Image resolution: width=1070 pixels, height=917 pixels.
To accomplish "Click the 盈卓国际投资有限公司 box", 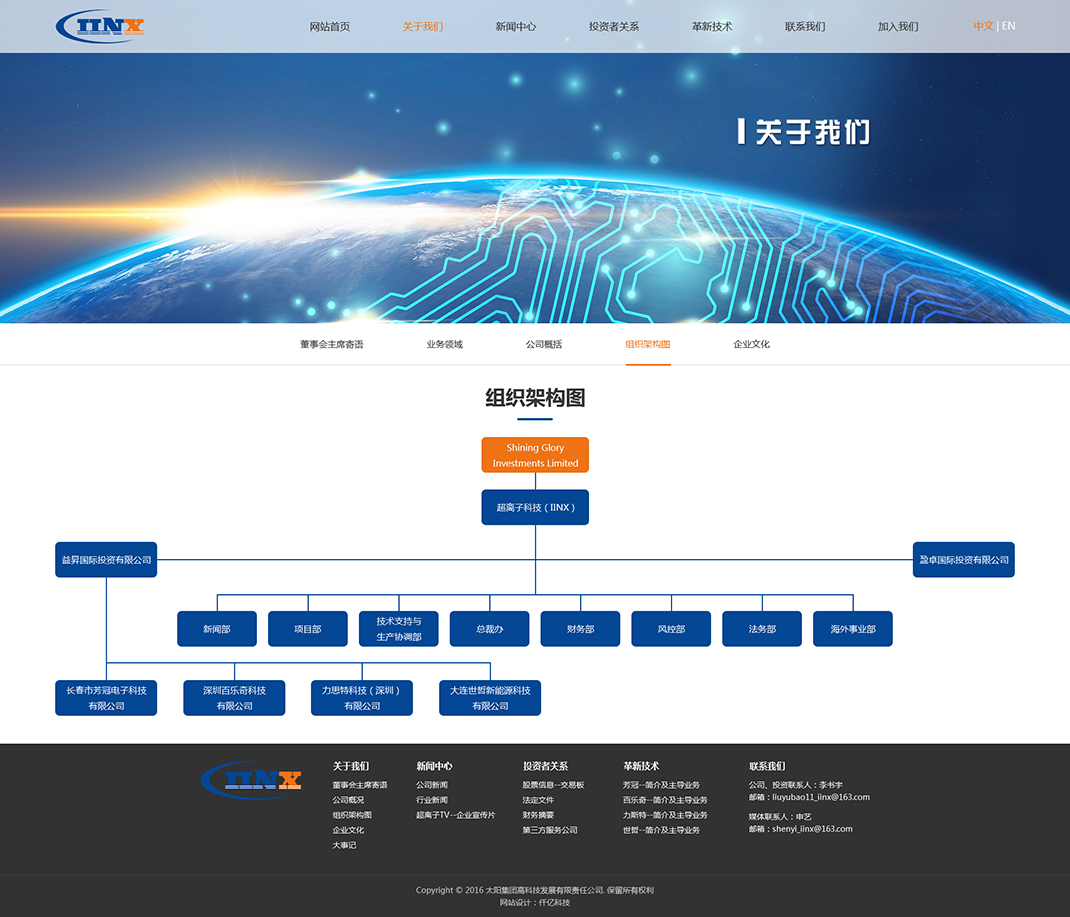I will [x=963, y=560].
